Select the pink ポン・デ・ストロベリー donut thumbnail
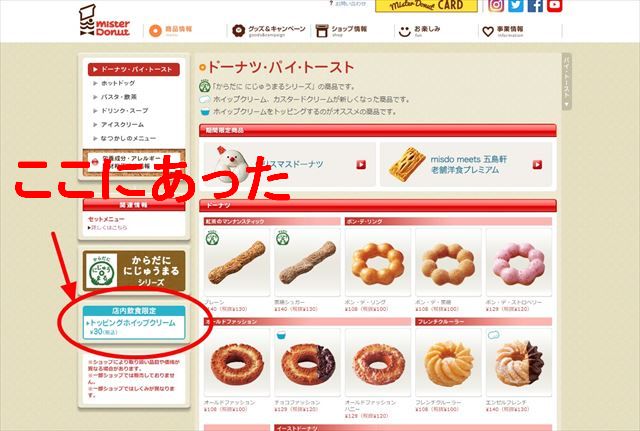The image size is (640, 431). (519, 262)
